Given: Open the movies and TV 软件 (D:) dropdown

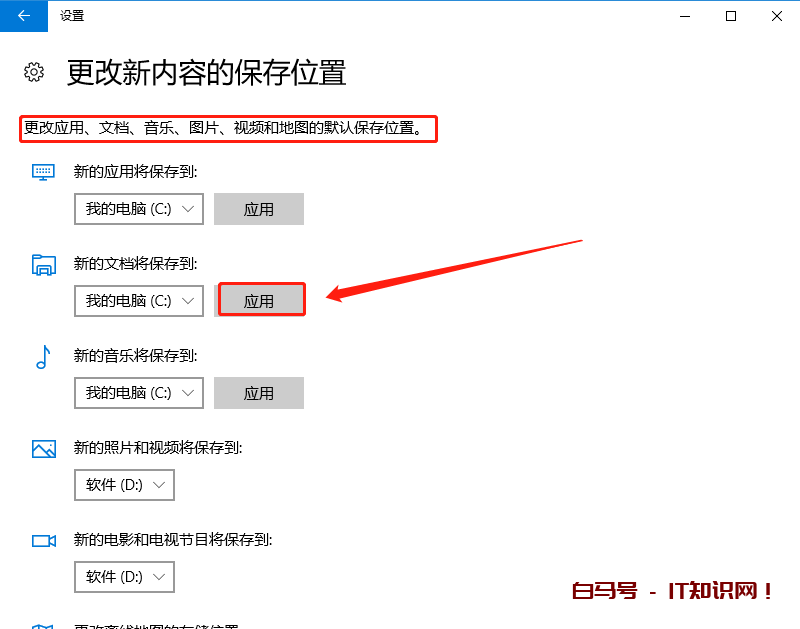Looking at the screenshot, I should click(125, 577).
